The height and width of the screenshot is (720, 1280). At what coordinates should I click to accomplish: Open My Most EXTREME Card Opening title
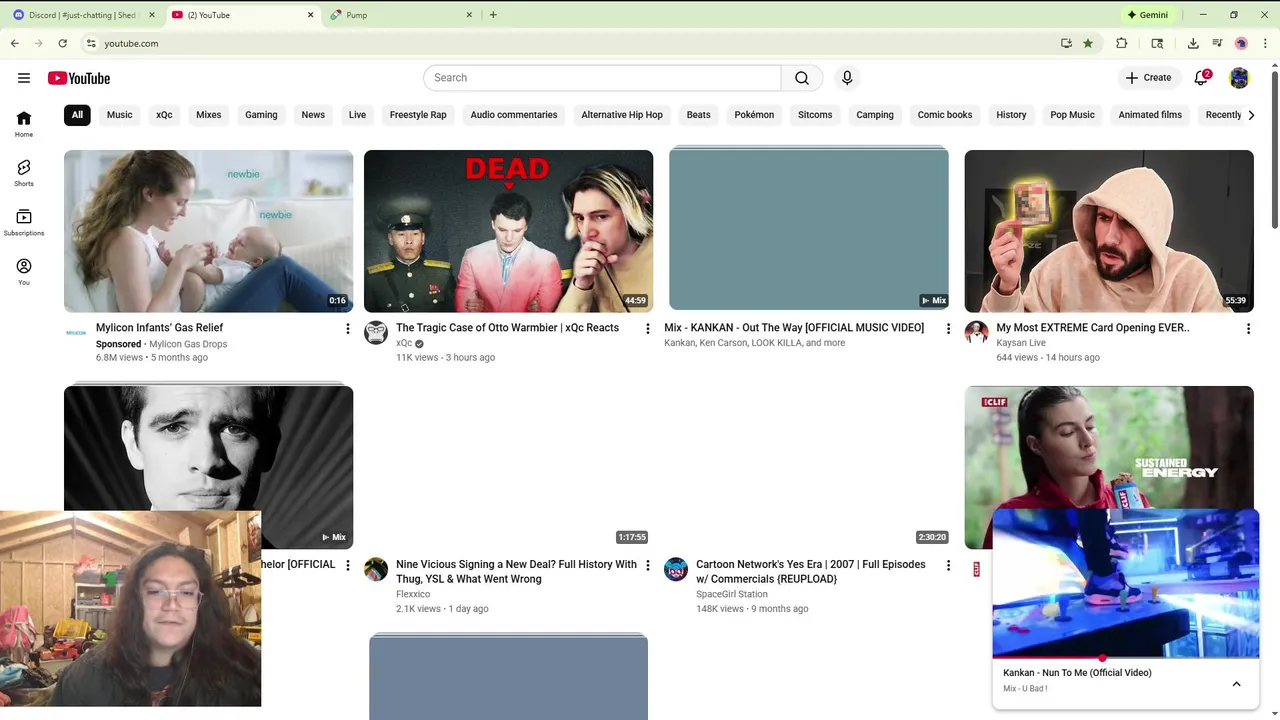coord(1093,328)
